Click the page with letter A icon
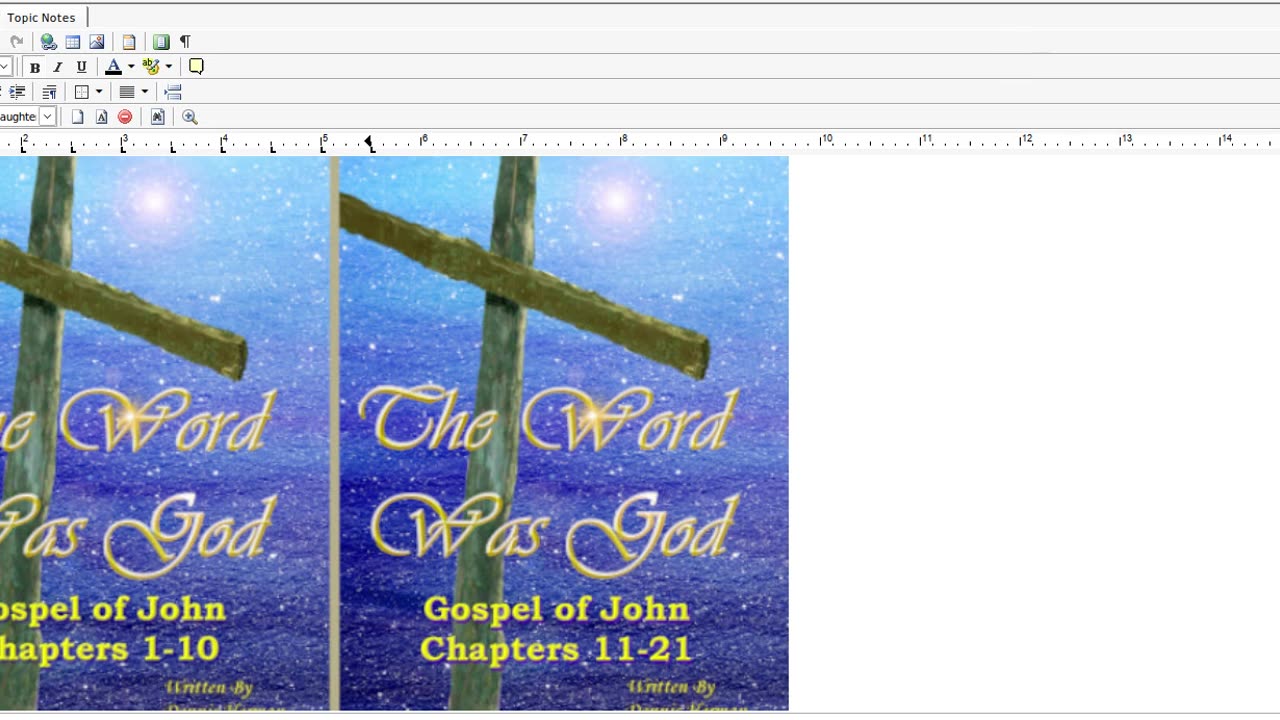This screenshot has width=1280, height=720. click(x=101, y=117)
